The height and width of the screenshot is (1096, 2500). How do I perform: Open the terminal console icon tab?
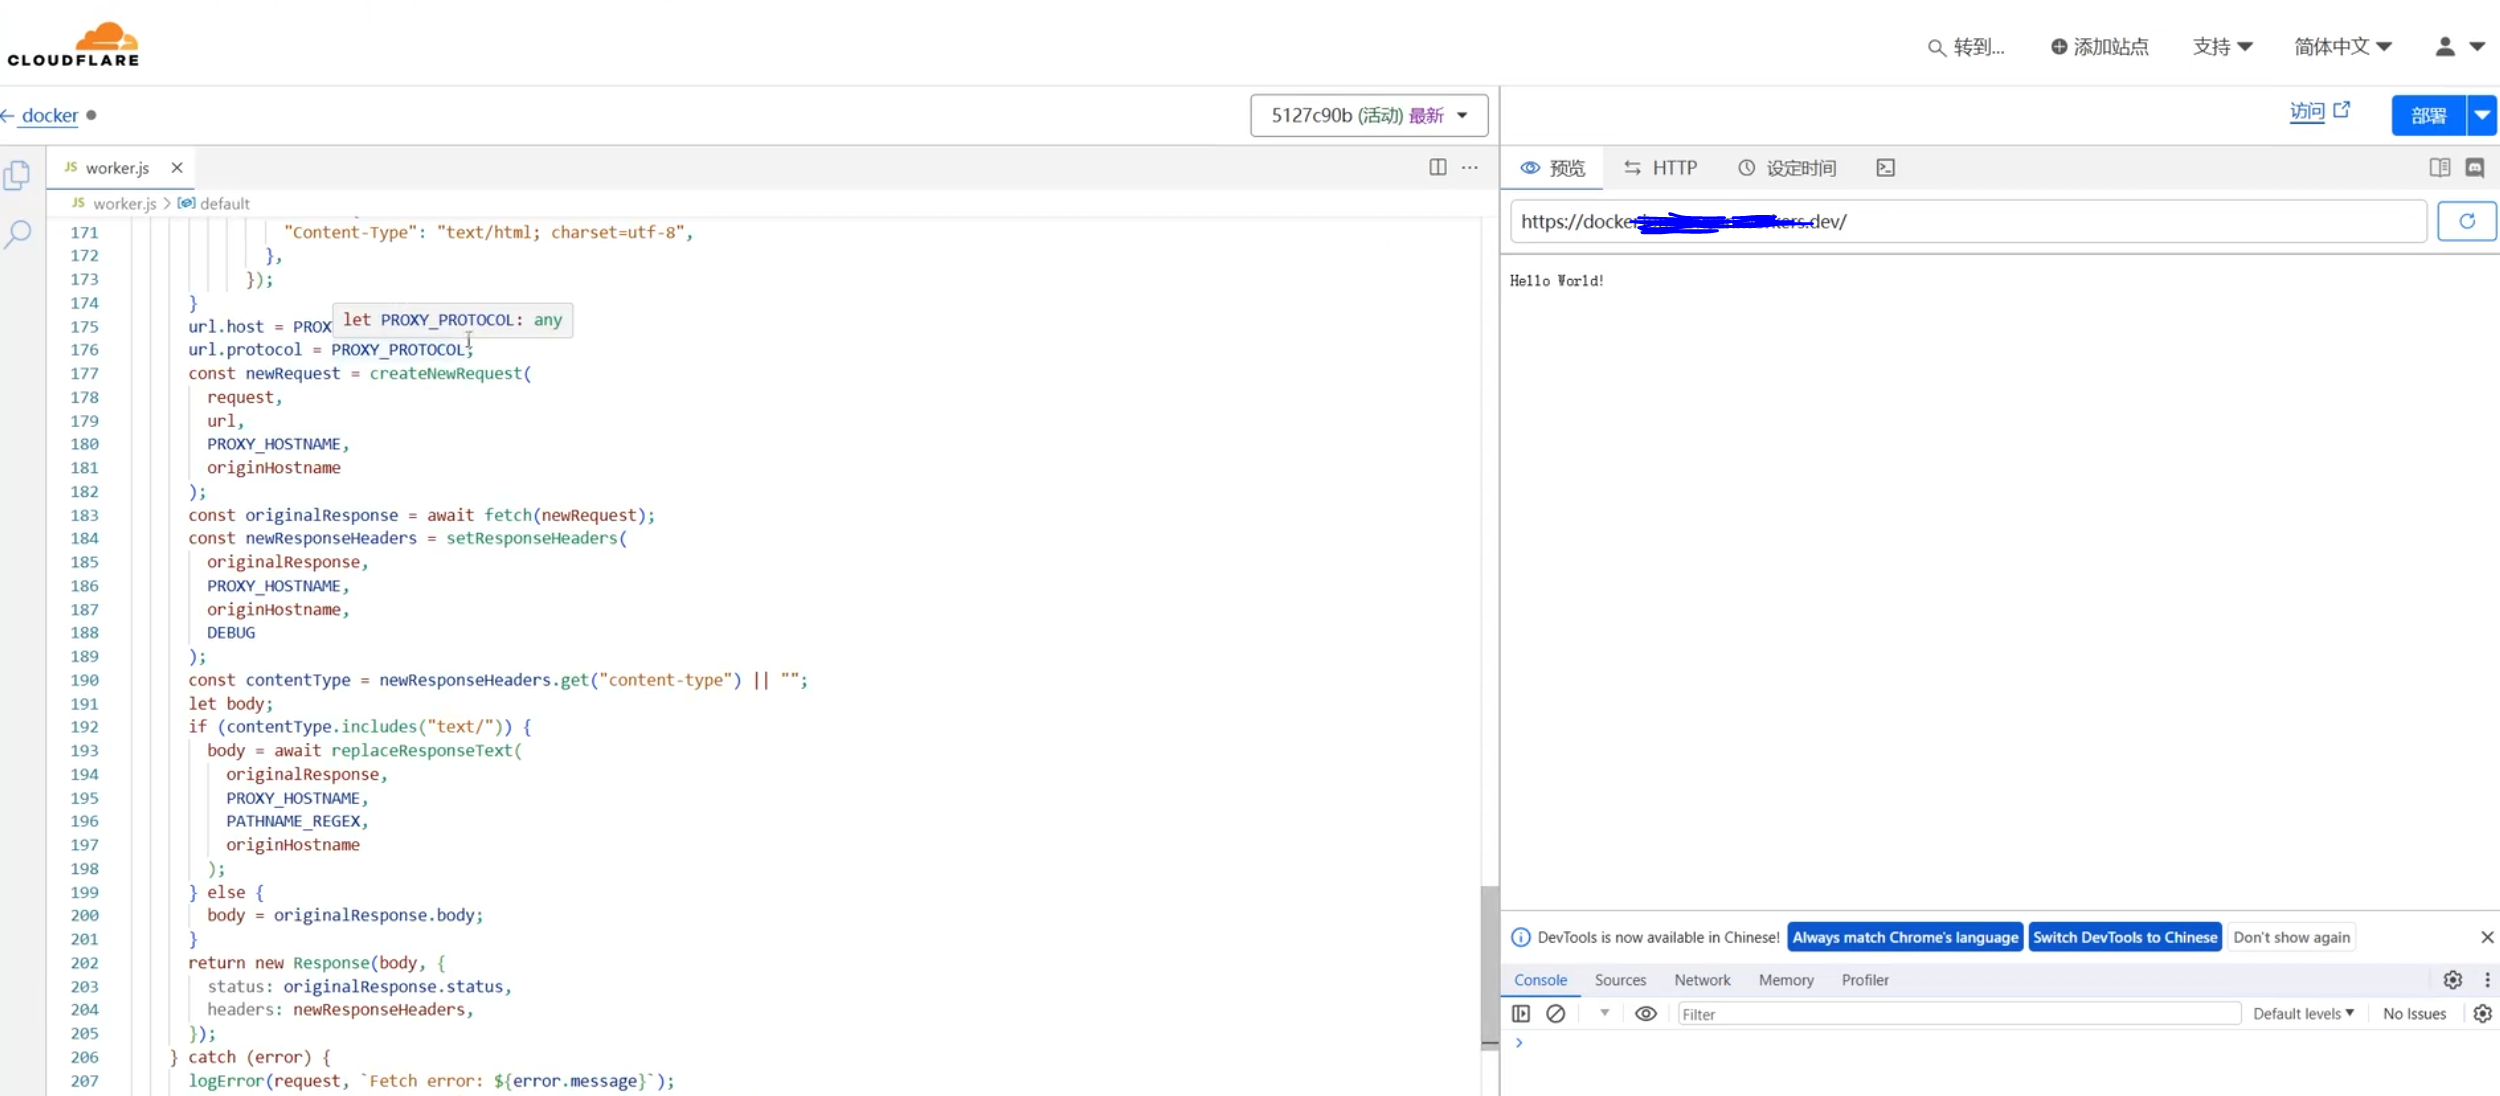tap(1885, 168)
